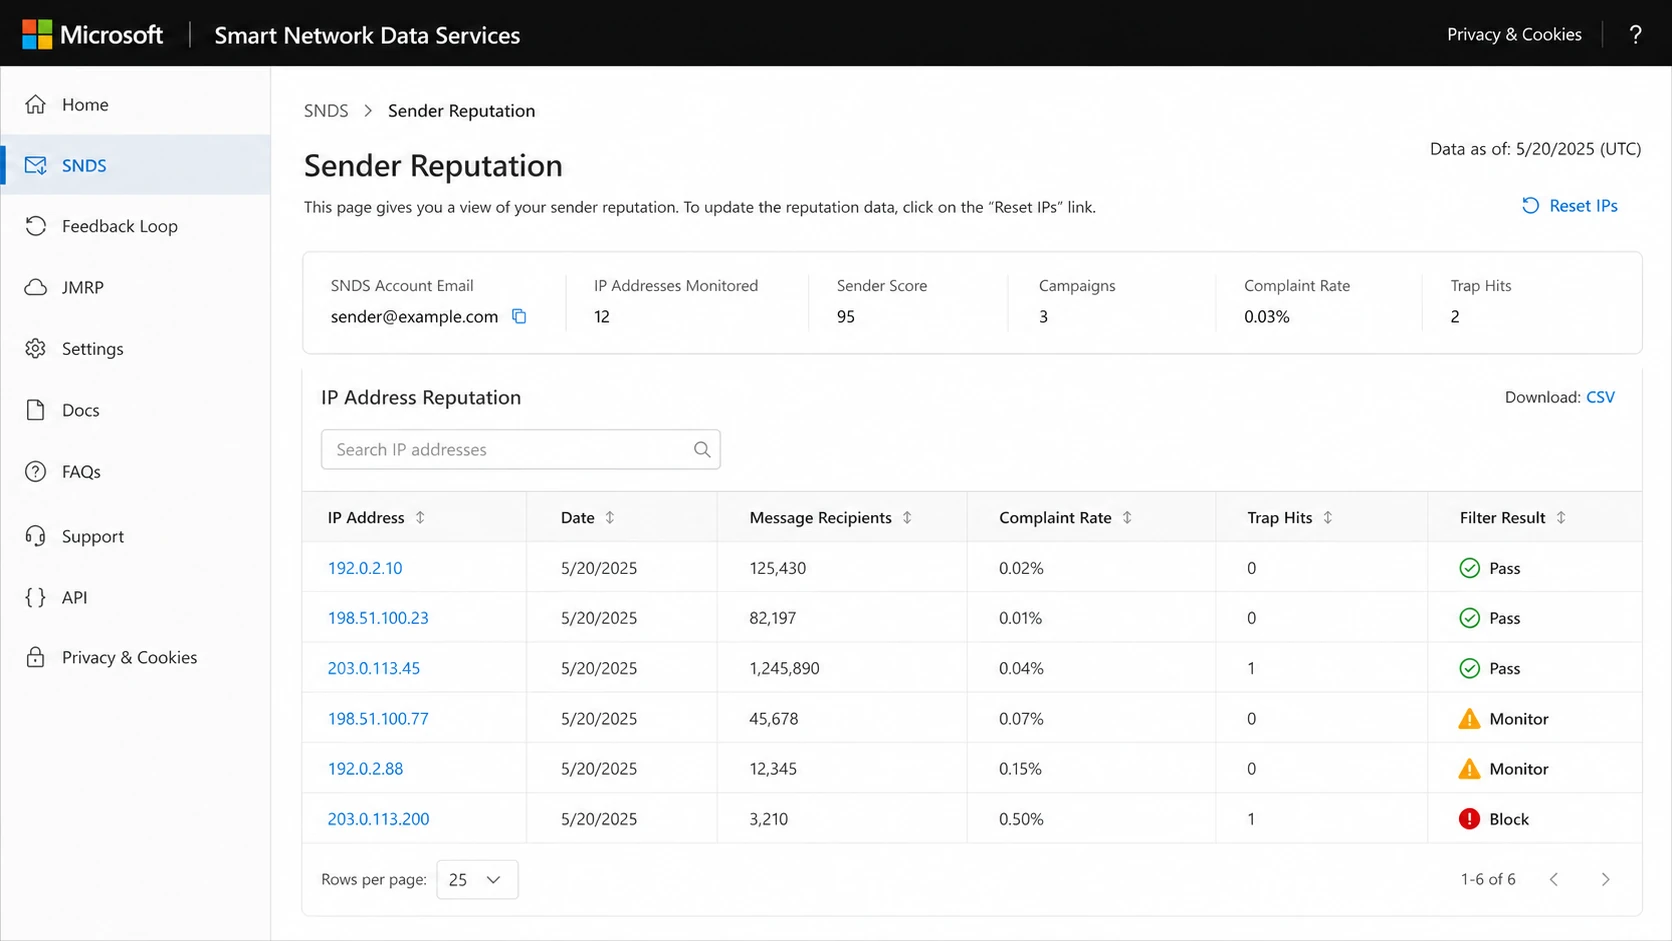Click the Support headset icon

[36, 536]
